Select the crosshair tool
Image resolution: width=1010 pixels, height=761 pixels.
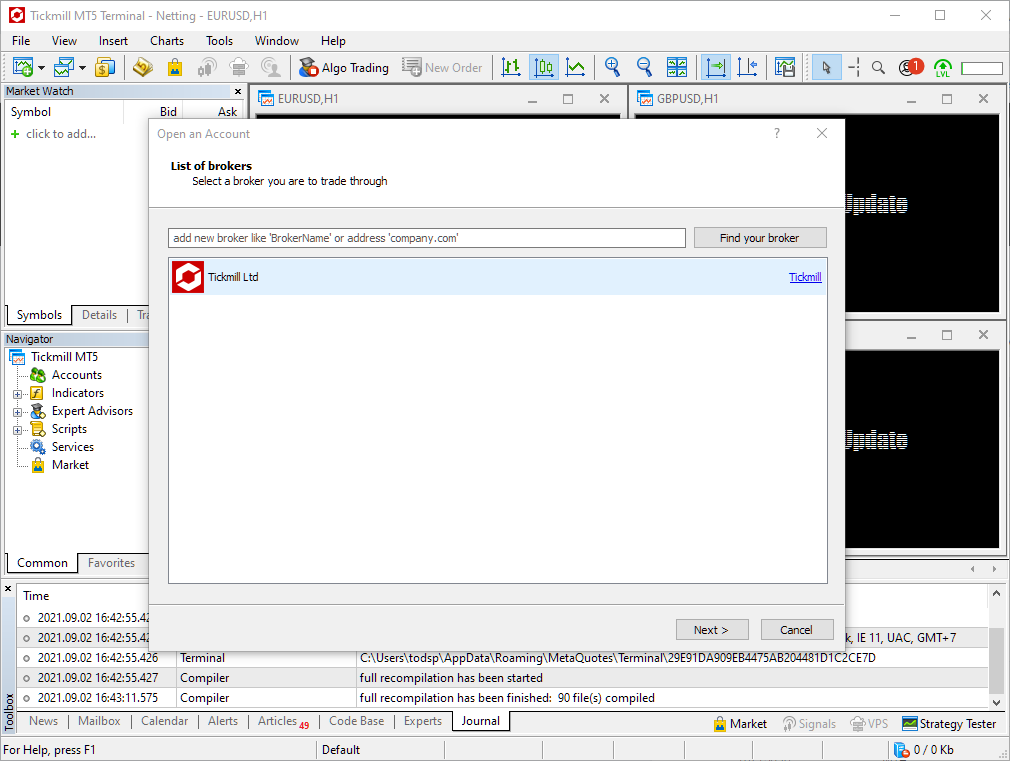click(x=853, y=67)
